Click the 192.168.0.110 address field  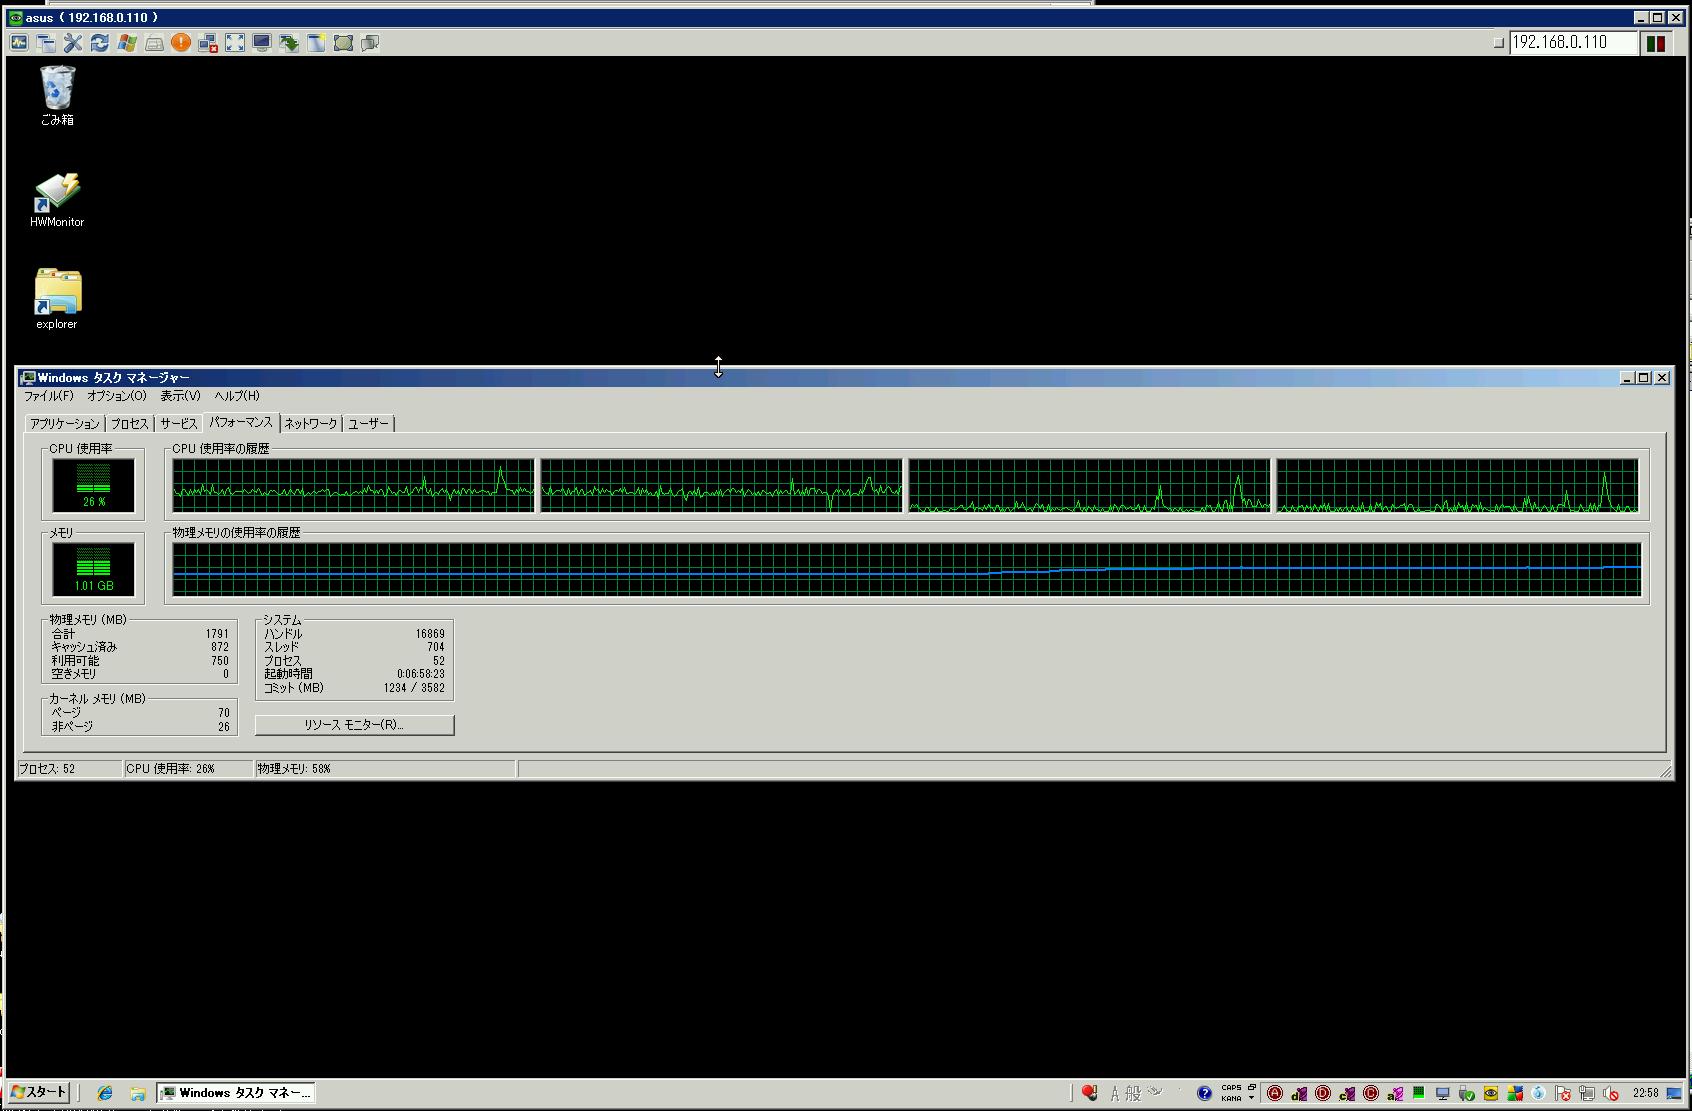(1573, 42)
